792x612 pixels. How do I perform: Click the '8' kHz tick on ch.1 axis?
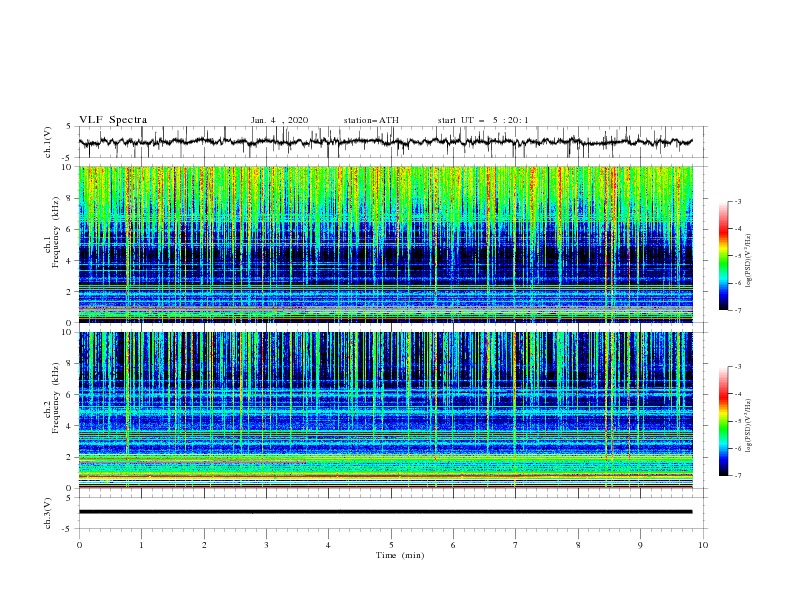(70, 198)
